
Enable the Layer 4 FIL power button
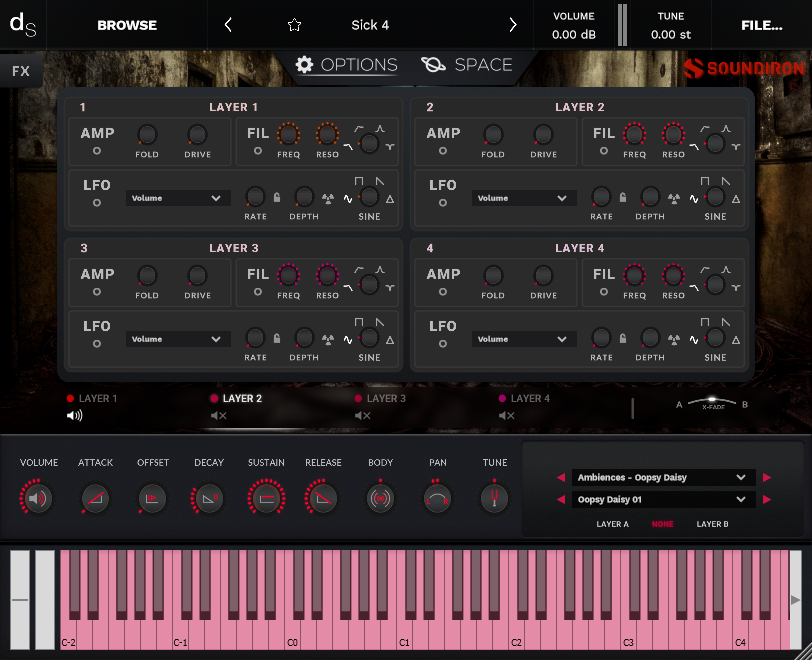tap(603, 292)
